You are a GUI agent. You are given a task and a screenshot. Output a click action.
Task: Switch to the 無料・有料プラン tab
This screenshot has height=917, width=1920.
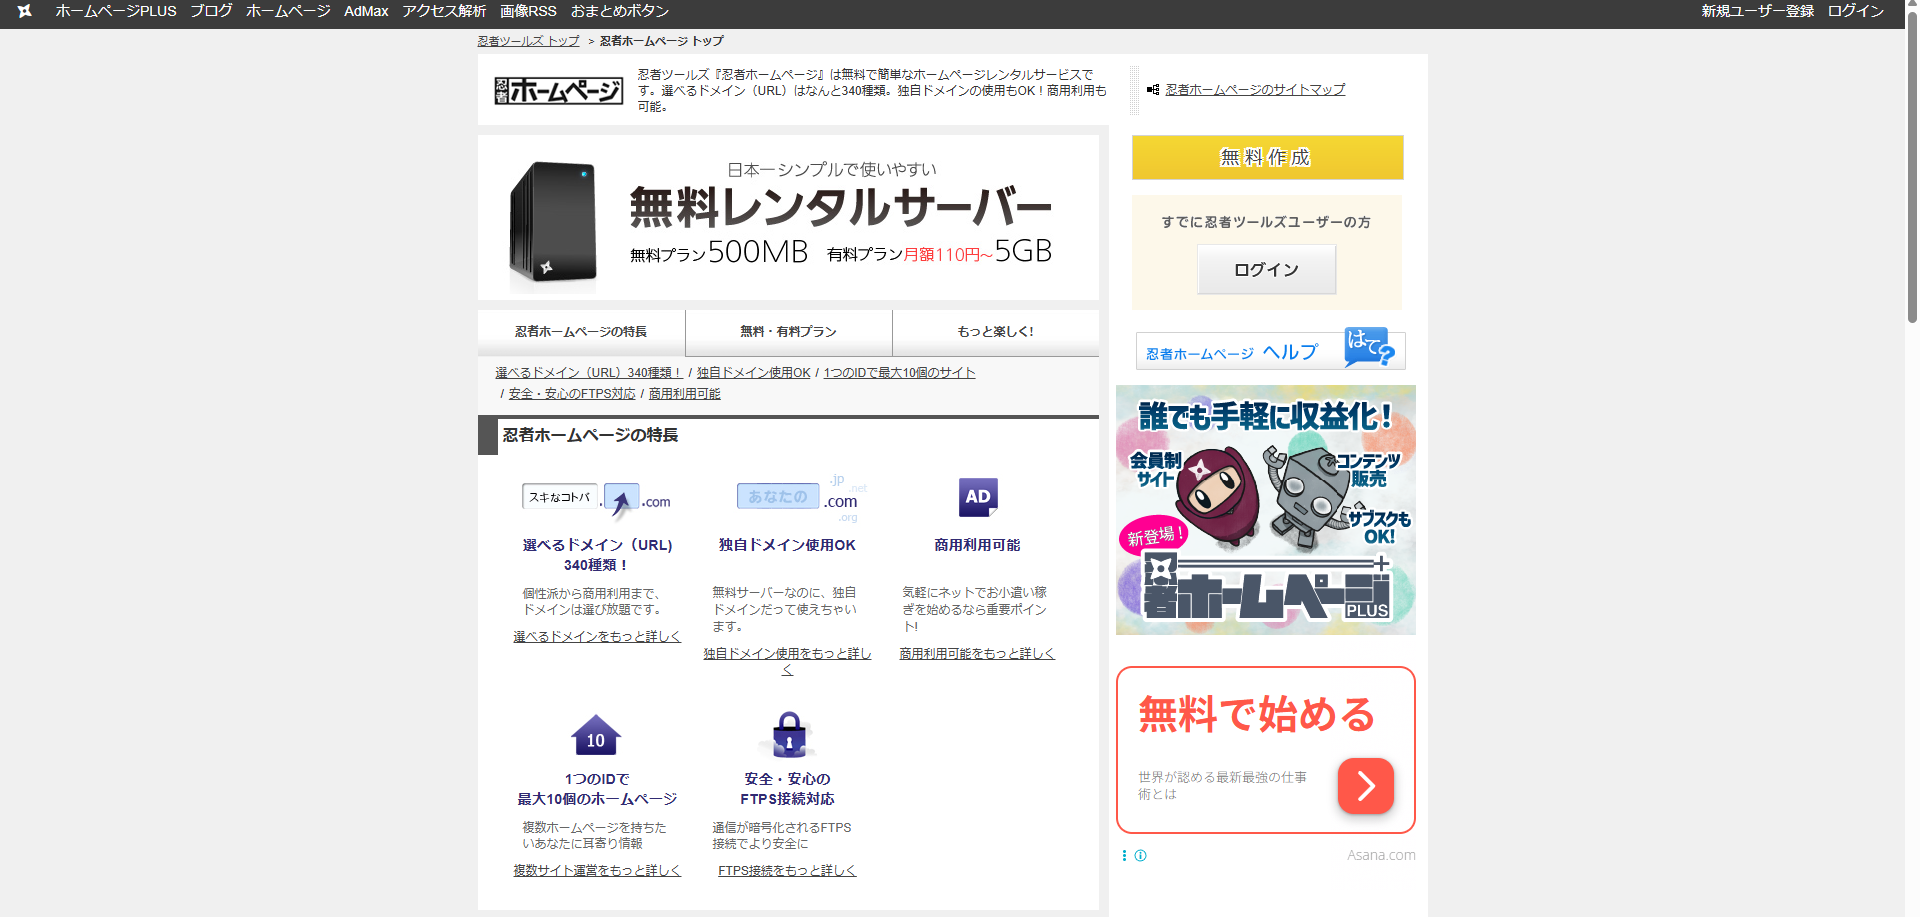[788, 332]
